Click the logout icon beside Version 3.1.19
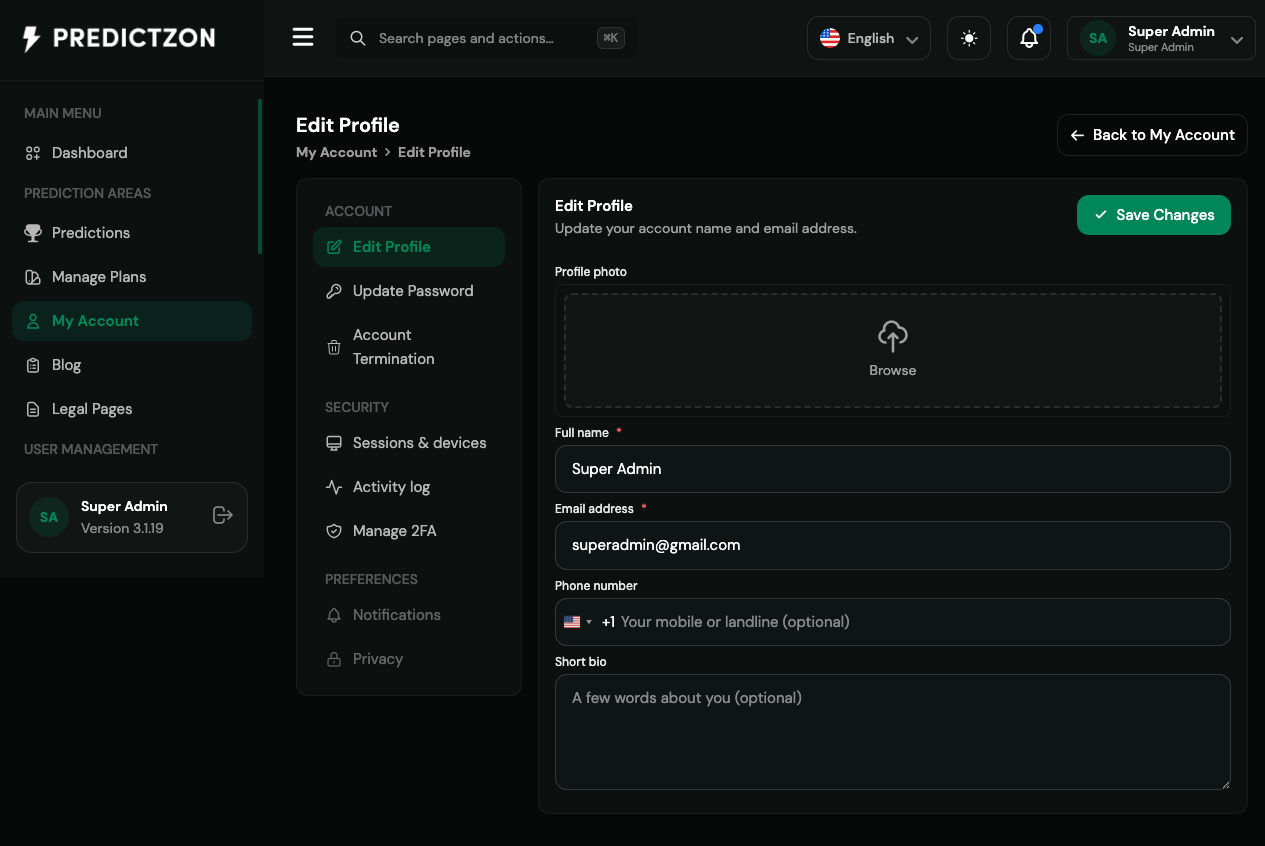Viewport: 1265px width, 846px height. tap(223, 515)
